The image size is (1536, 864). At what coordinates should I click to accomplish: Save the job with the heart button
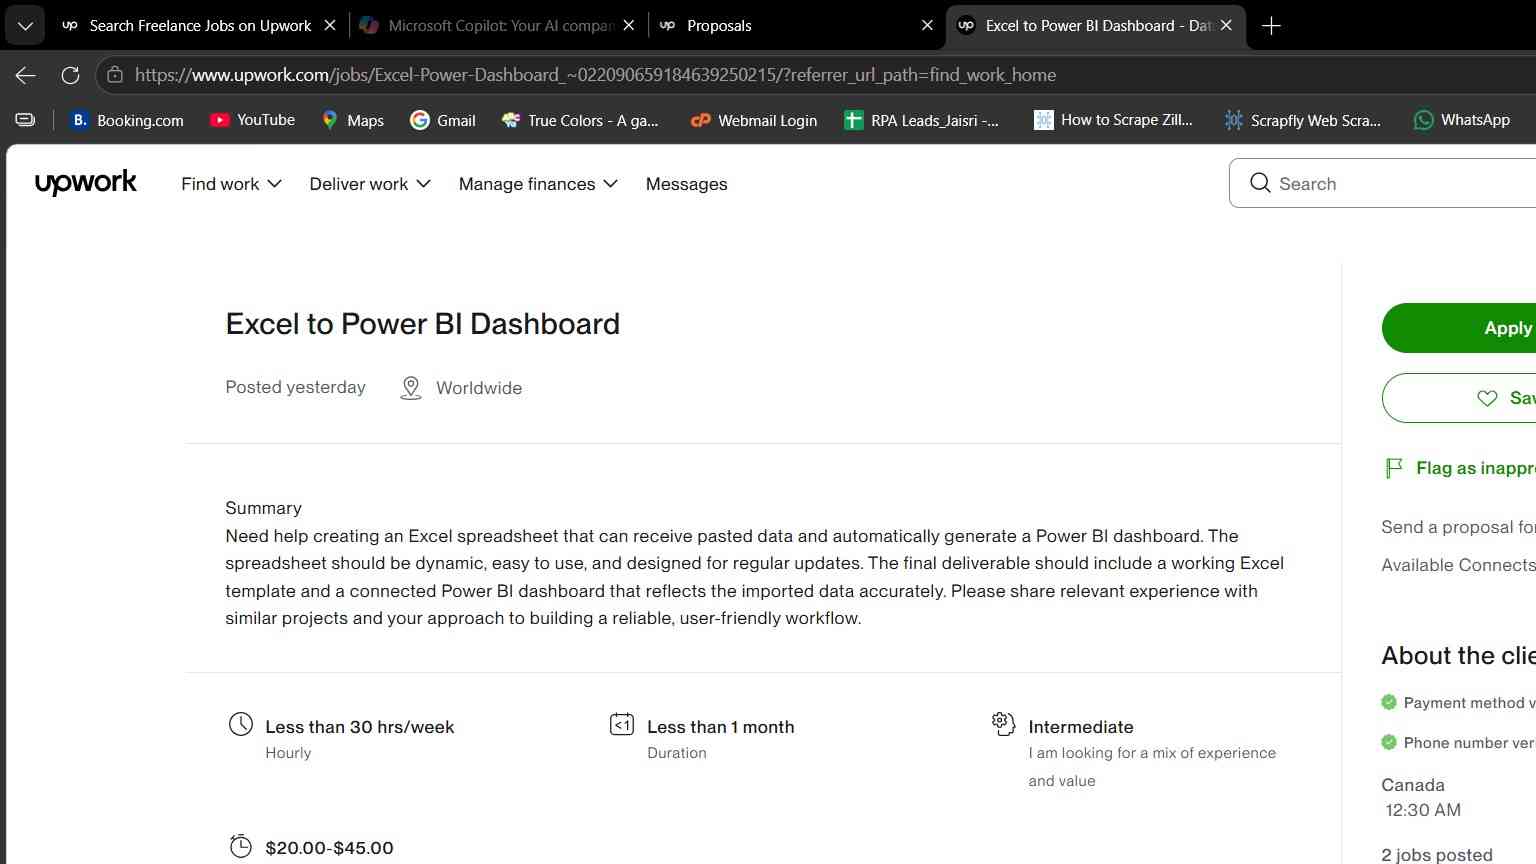(1459, 398)
